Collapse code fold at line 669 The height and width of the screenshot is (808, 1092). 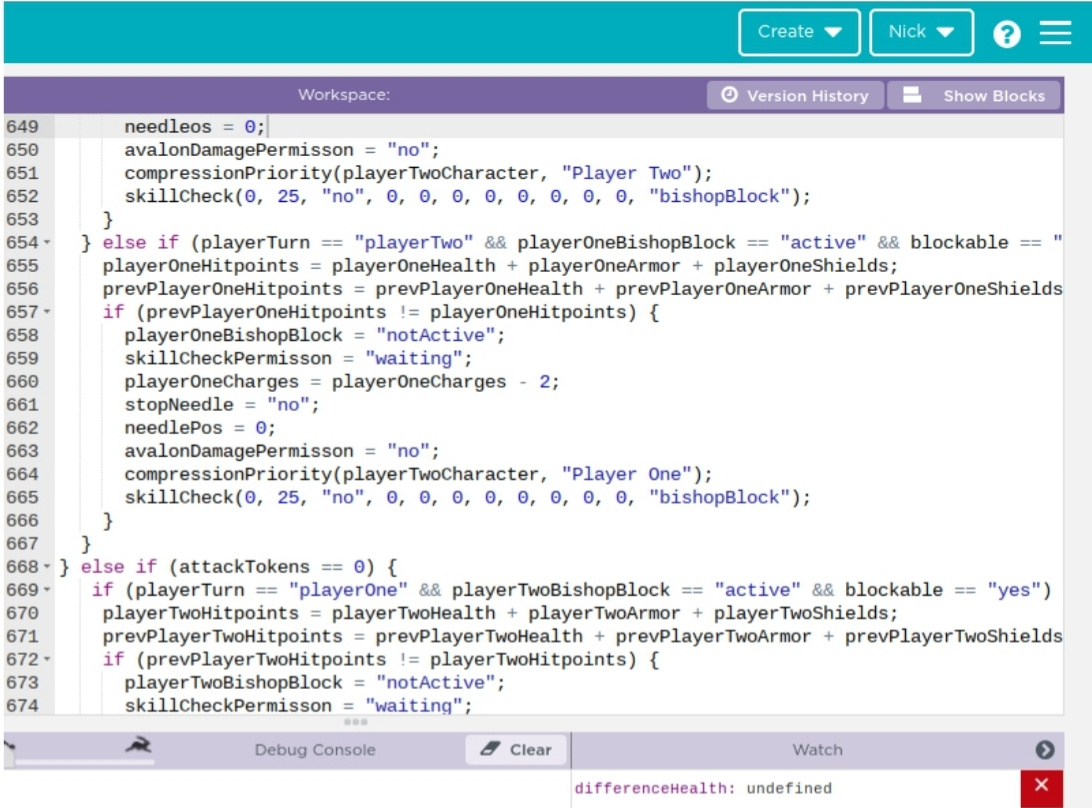pos(47,589)
